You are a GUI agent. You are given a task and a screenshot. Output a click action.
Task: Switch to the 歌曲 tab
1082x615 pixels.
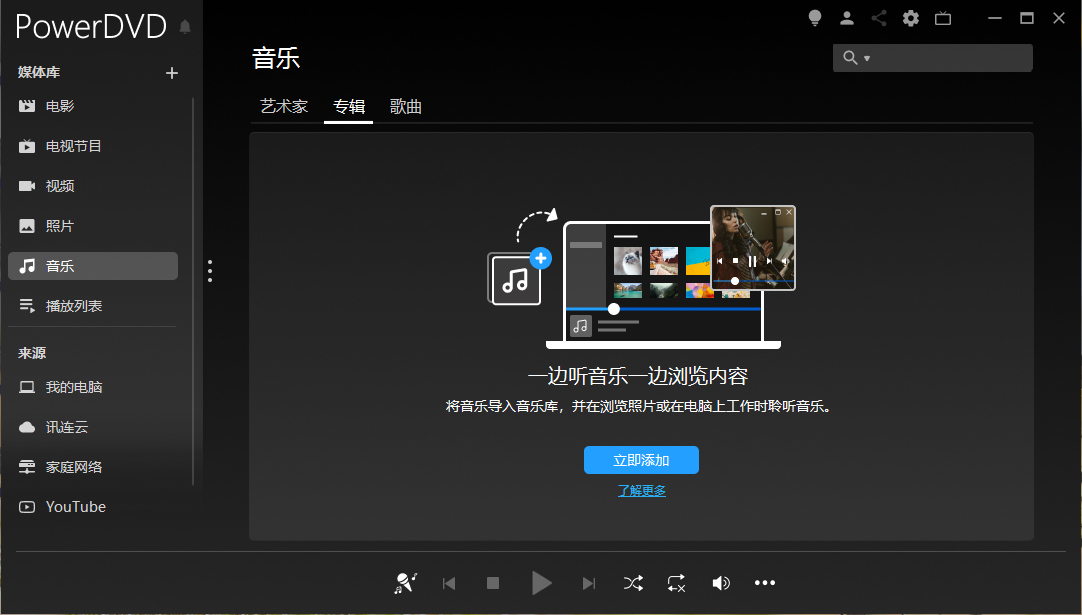pos(406,106)
